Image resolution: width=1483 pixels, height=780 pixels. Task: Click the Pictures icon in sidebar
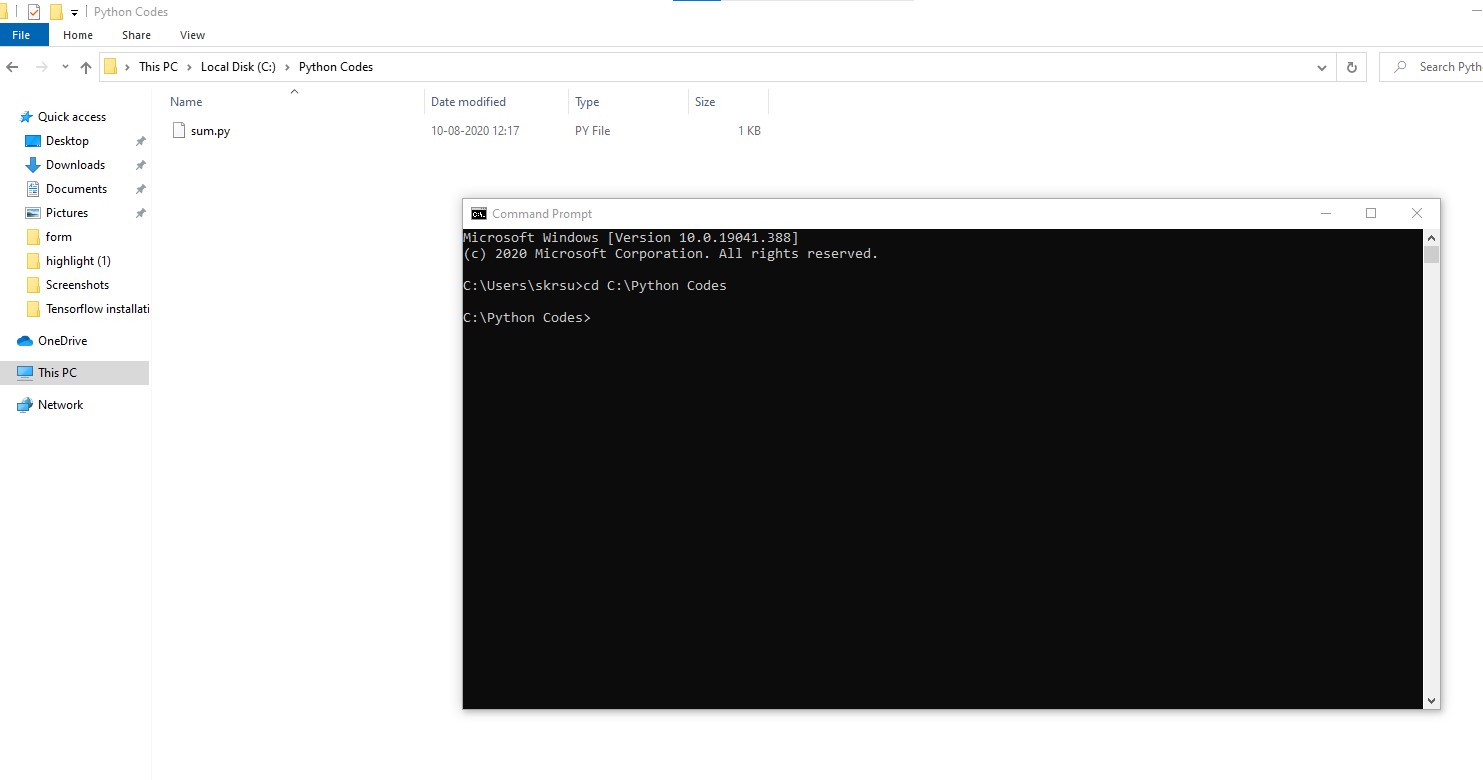point(32,213)
